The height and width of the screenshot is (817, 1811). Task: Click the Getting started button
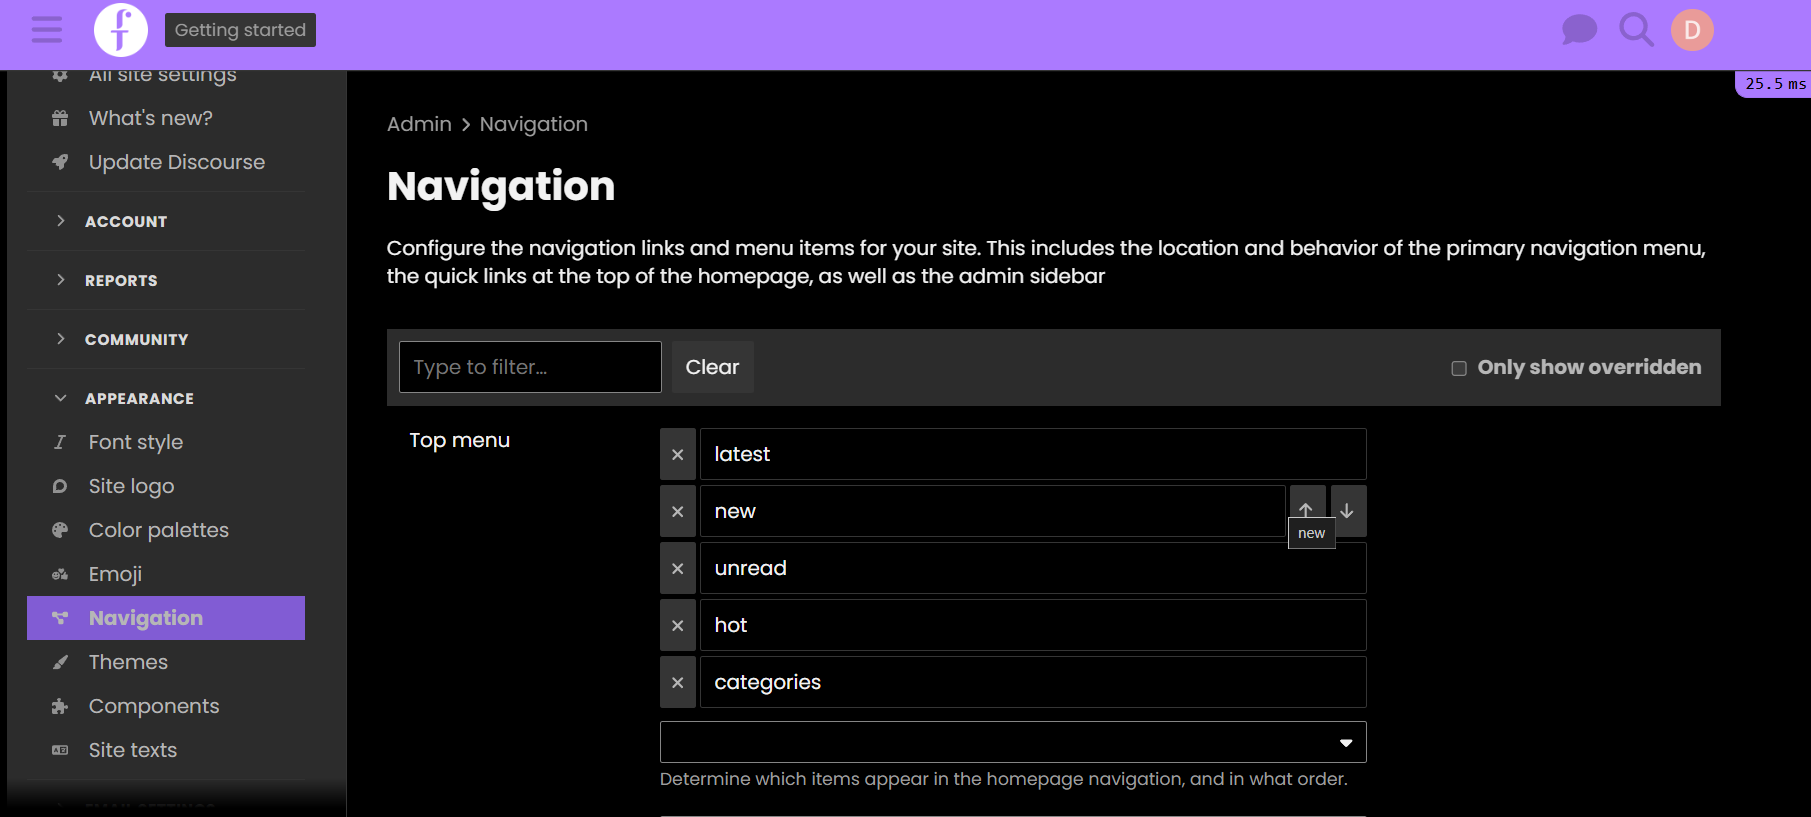[240, 30]
